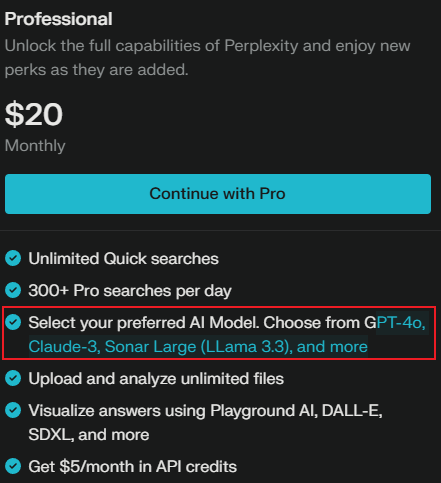
Task: Click the SDXL, and more text line
Action: 89,435
